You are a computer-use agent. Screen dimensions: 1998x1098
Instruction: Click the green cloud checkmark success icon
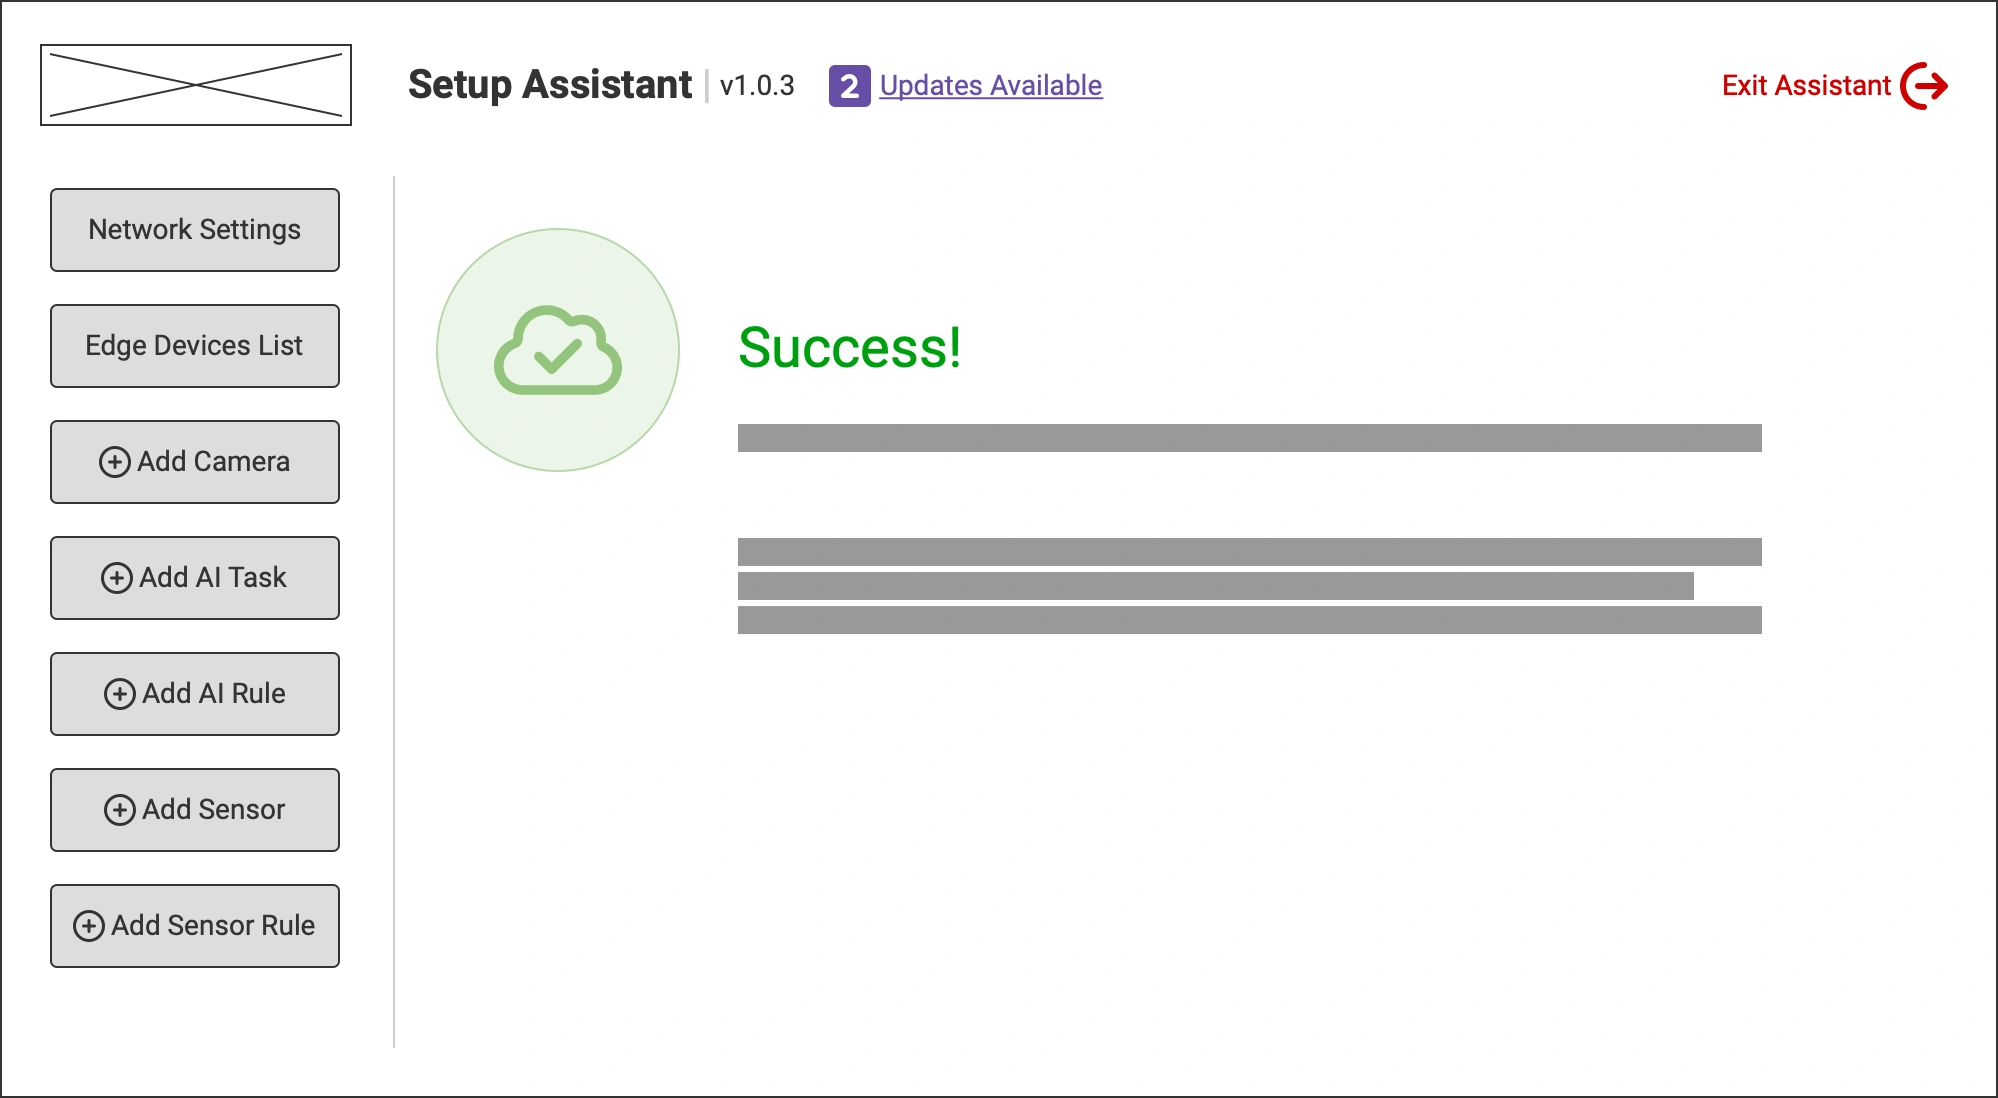point(558,350)
